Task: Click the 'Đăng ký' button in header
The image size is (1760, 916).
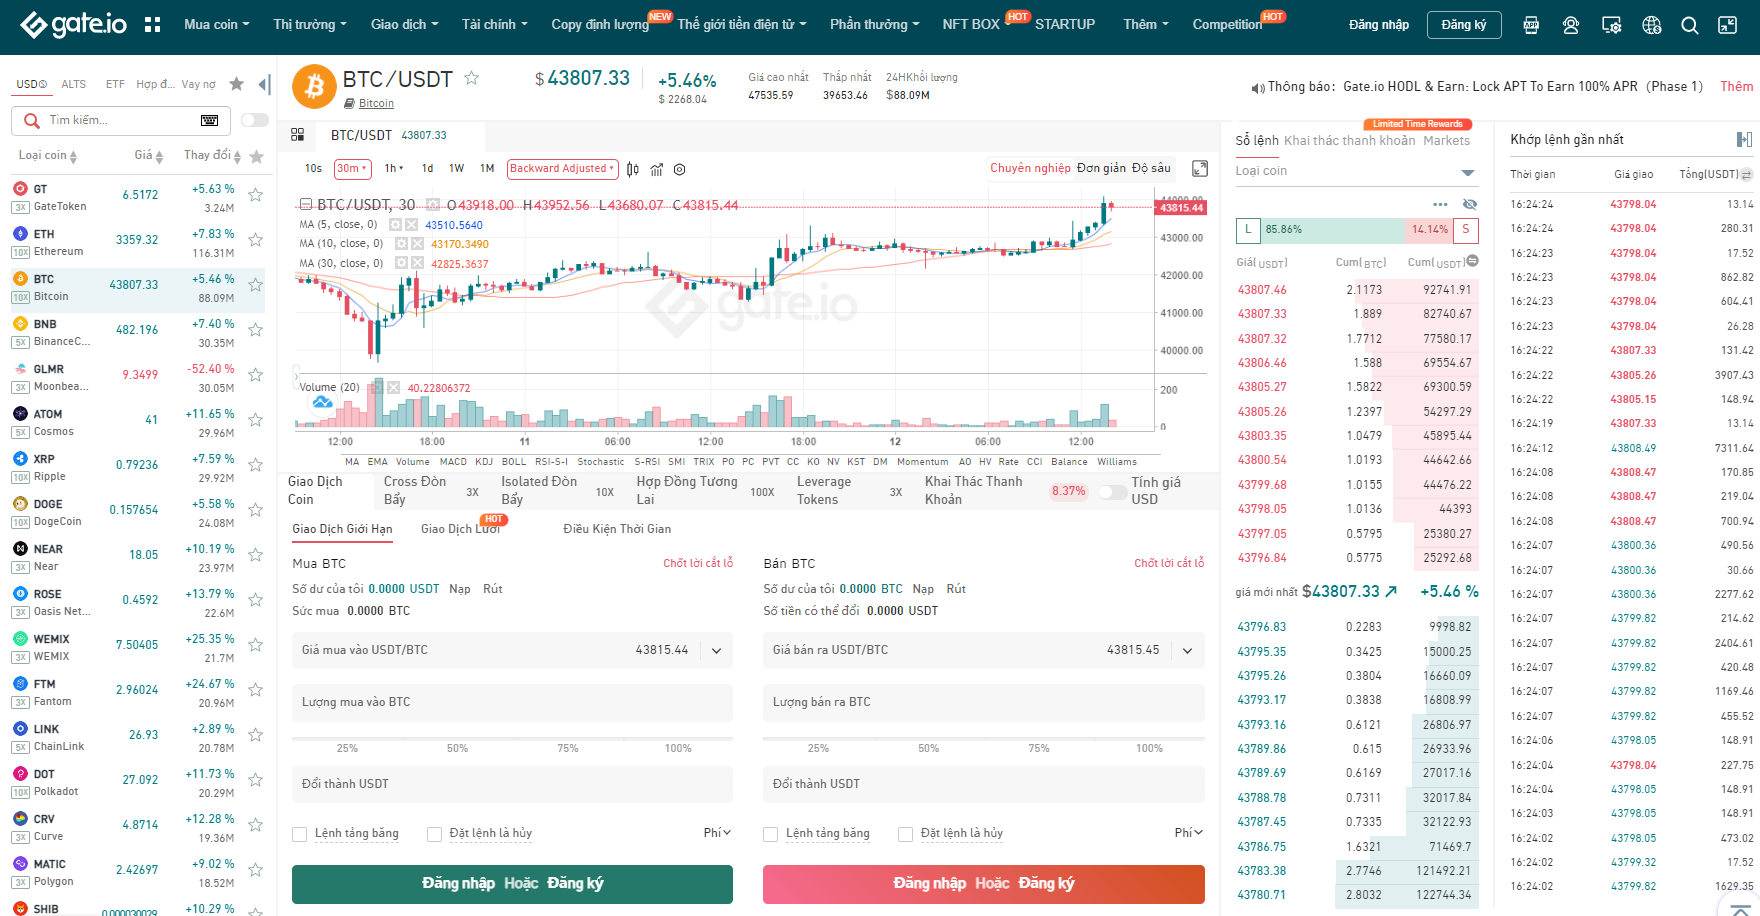Action: pos(1464,25)
